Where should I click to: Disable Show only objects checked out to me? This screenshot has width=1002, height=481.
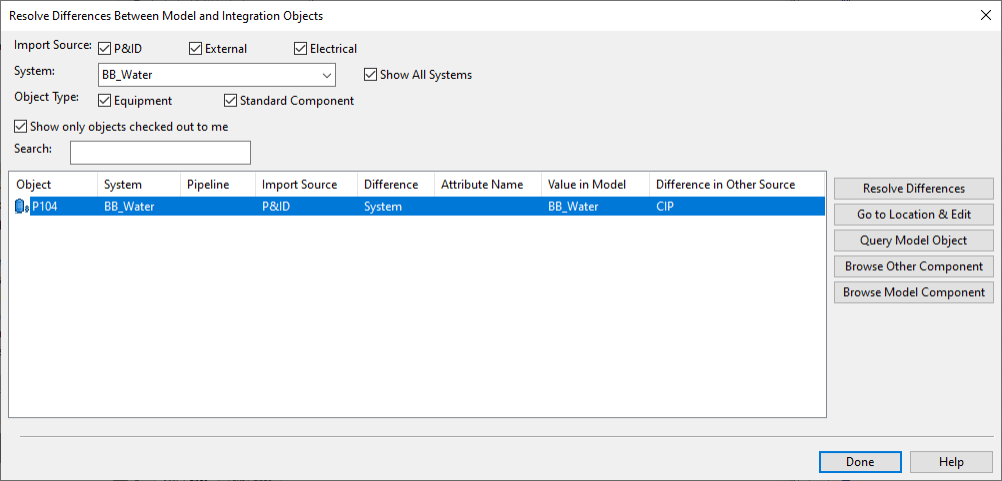point(21,127)
